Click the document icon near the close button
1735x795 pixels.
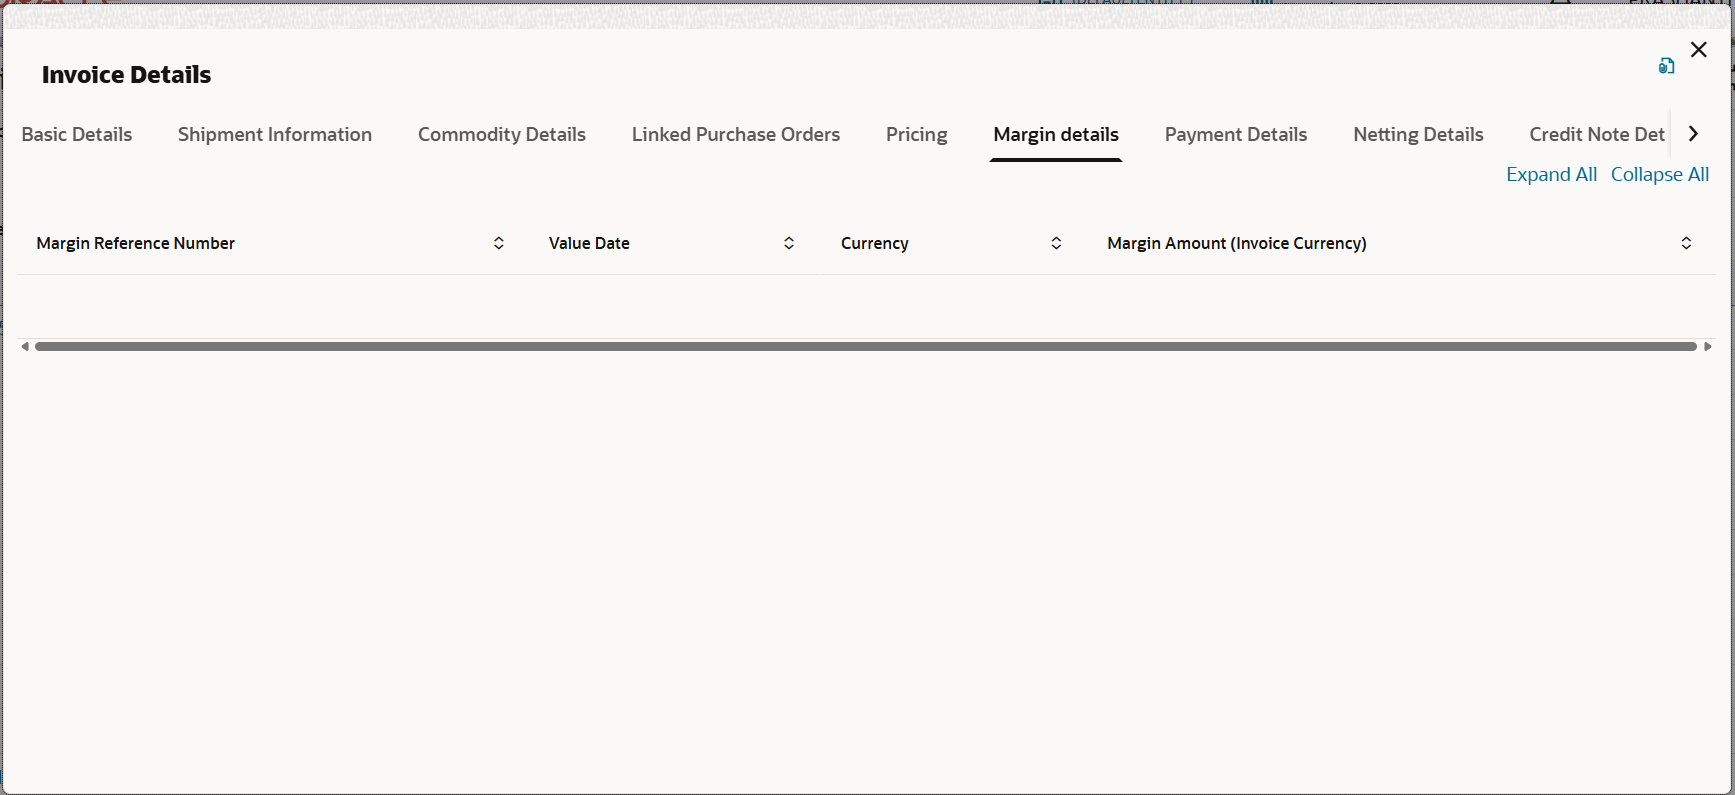coord(1666,66)
